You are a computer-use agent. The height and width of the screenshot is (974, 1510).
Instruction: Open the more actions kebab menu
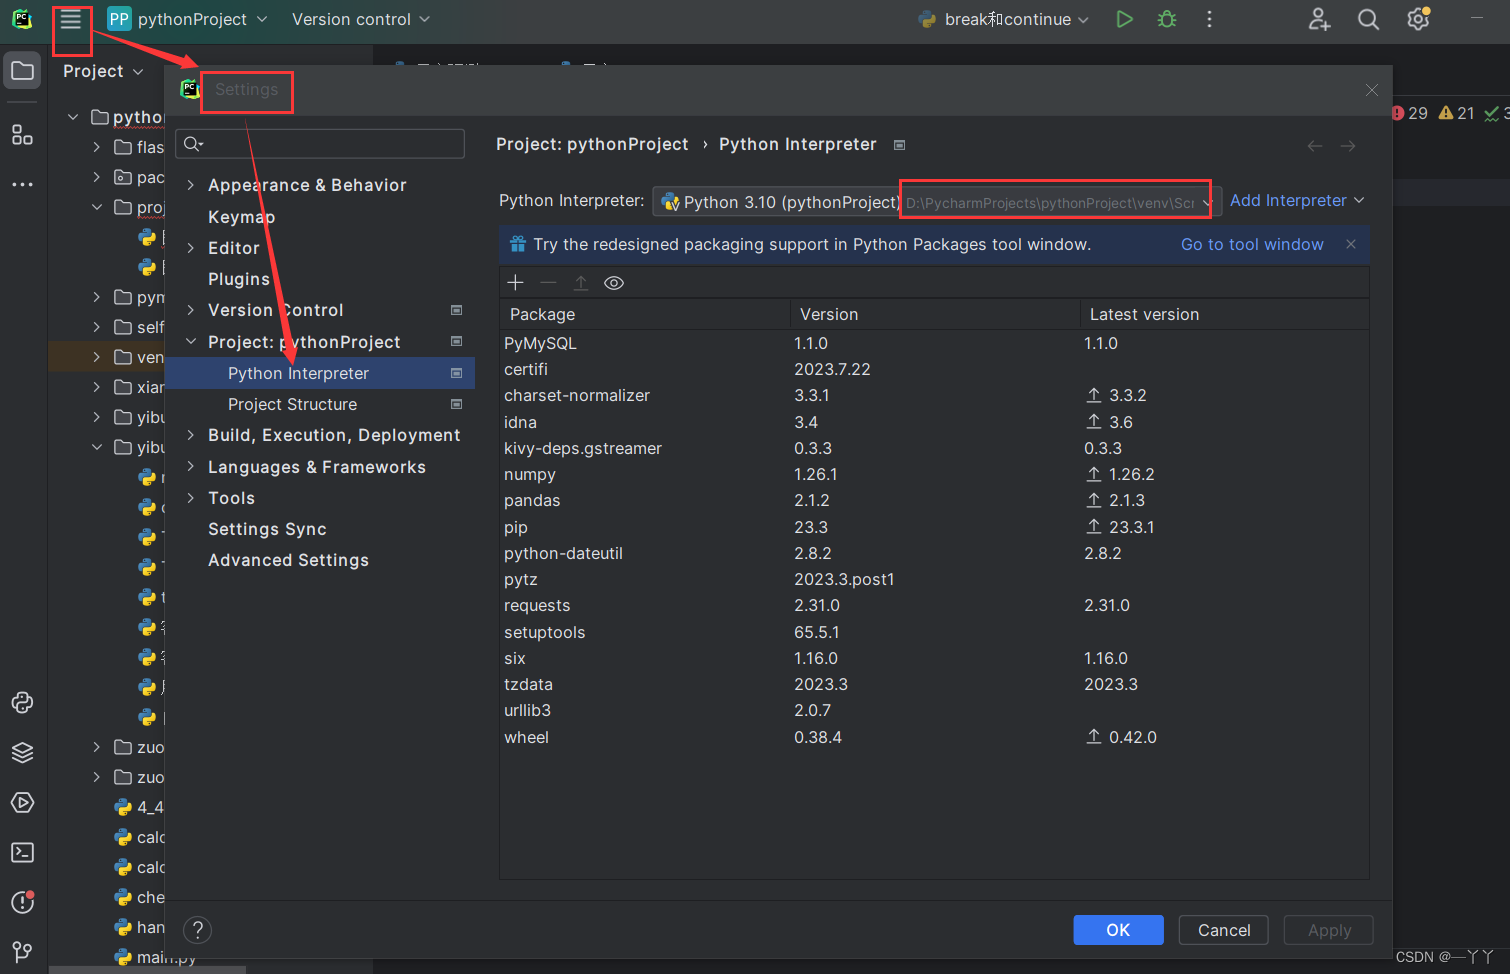pos(1209,19)
